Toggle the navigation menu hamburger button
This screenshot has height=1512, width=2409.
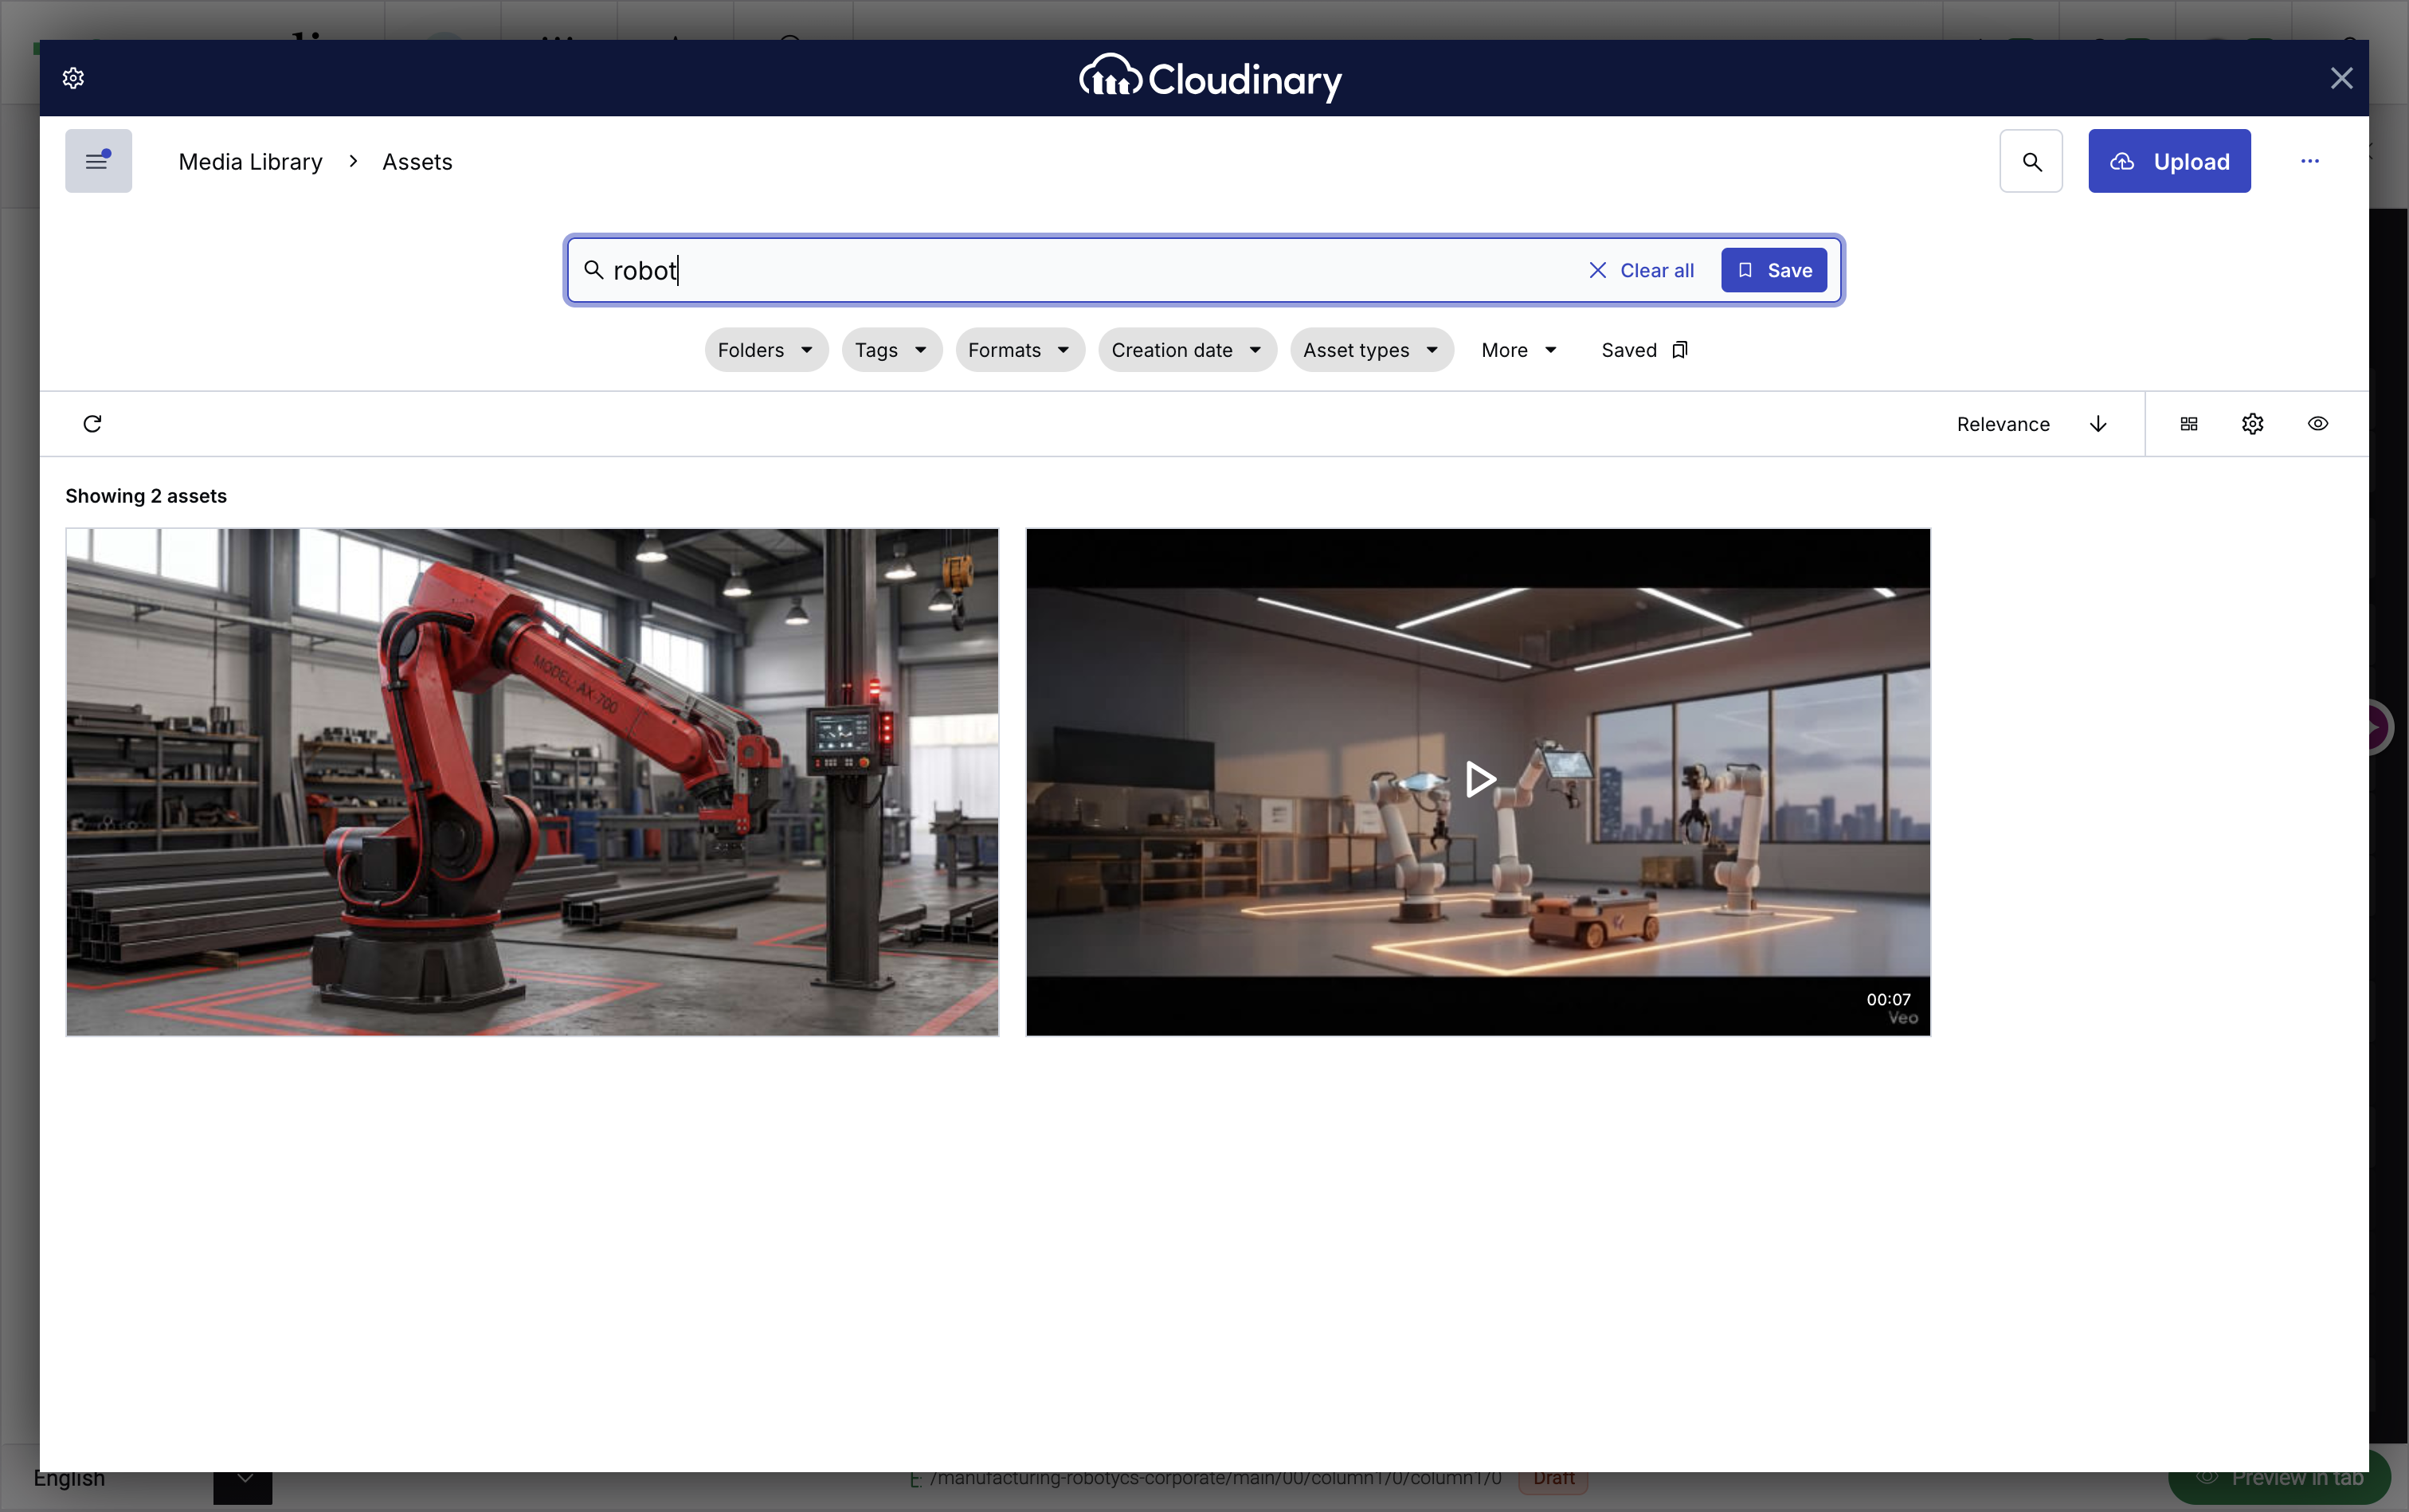98,161
